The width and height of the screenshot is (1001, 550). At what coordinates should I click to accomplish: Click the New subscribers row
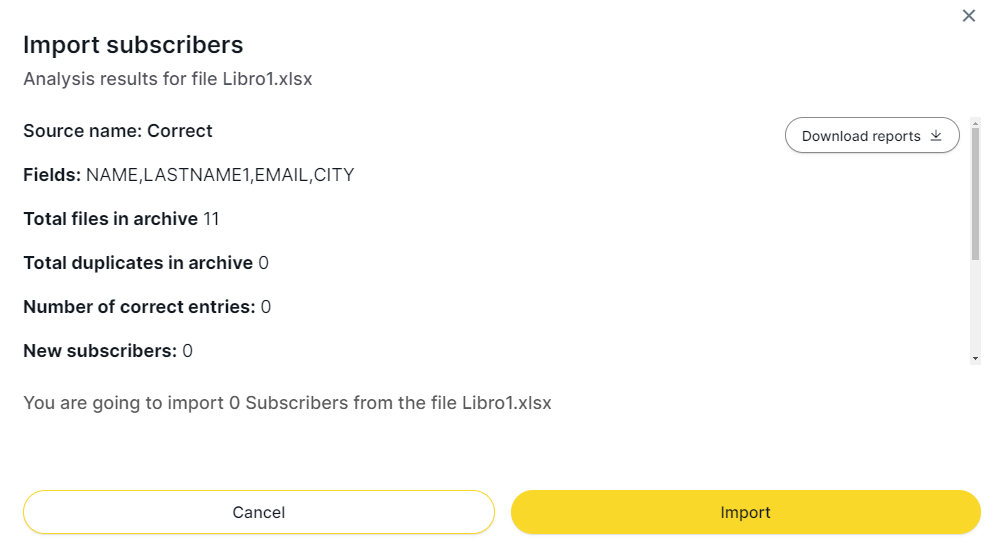108,351
